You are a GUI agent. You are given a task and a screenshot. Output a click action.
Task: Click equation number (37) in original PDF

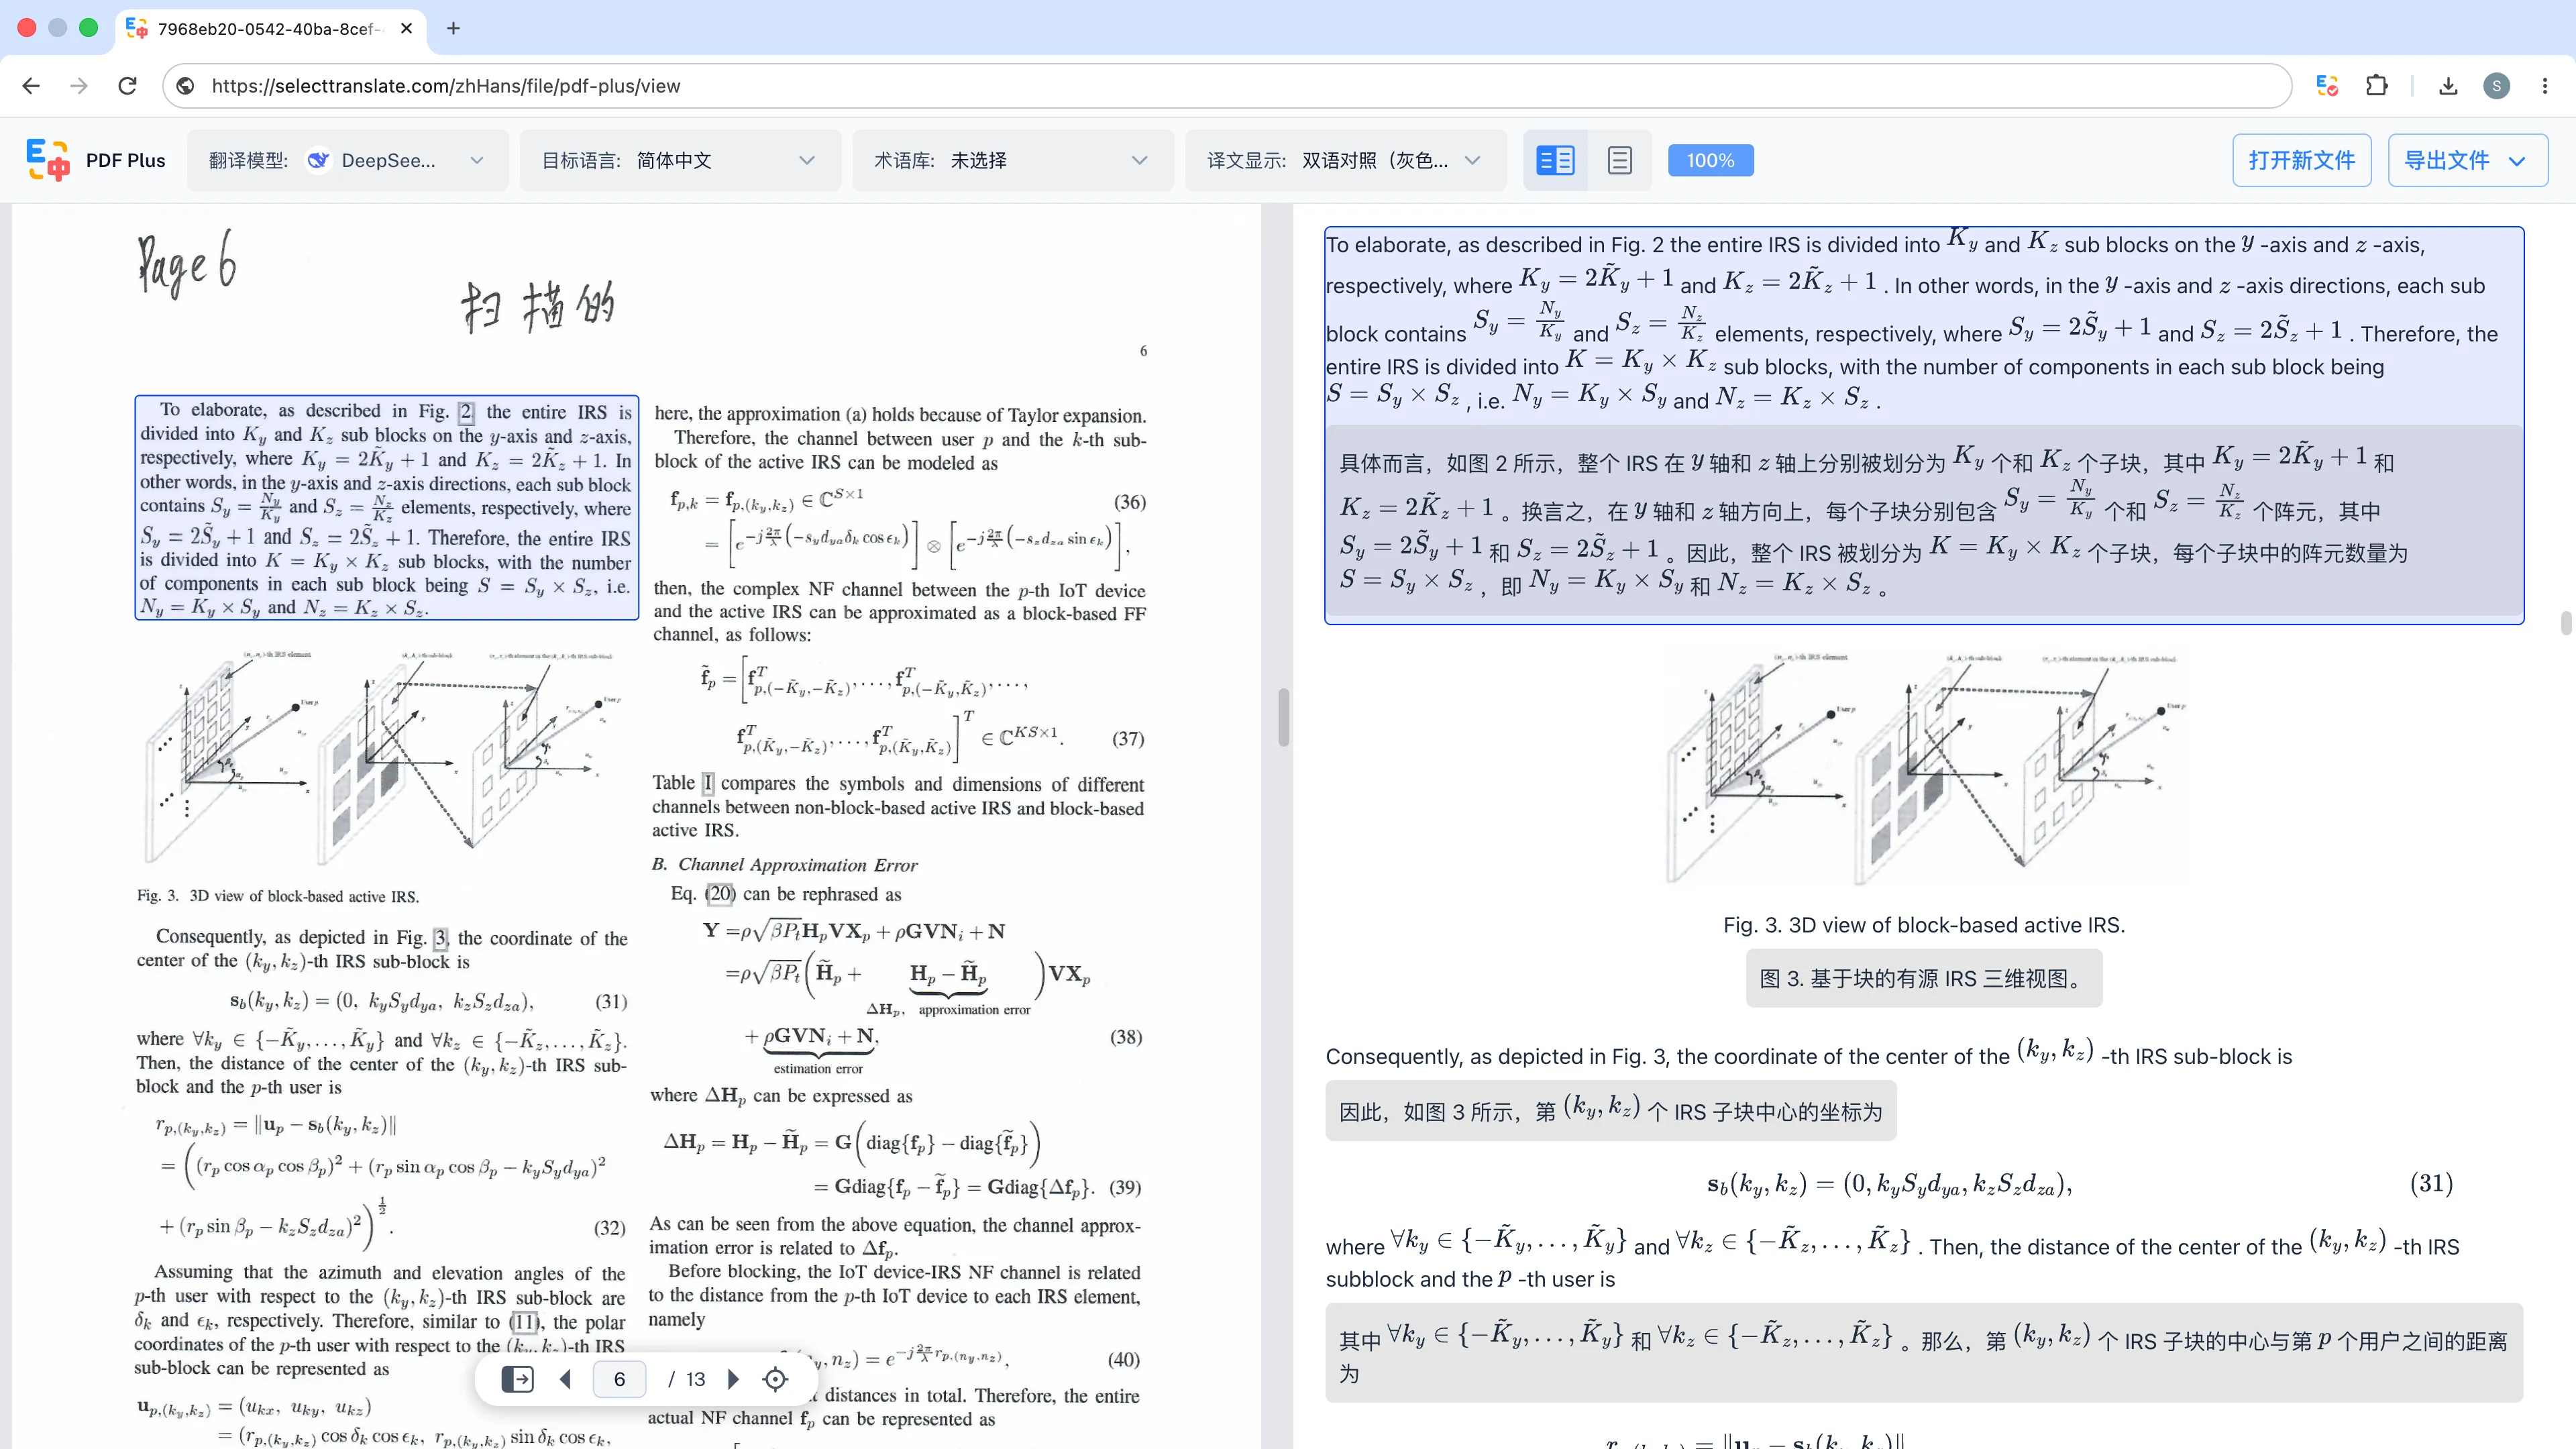point(1128,738)
